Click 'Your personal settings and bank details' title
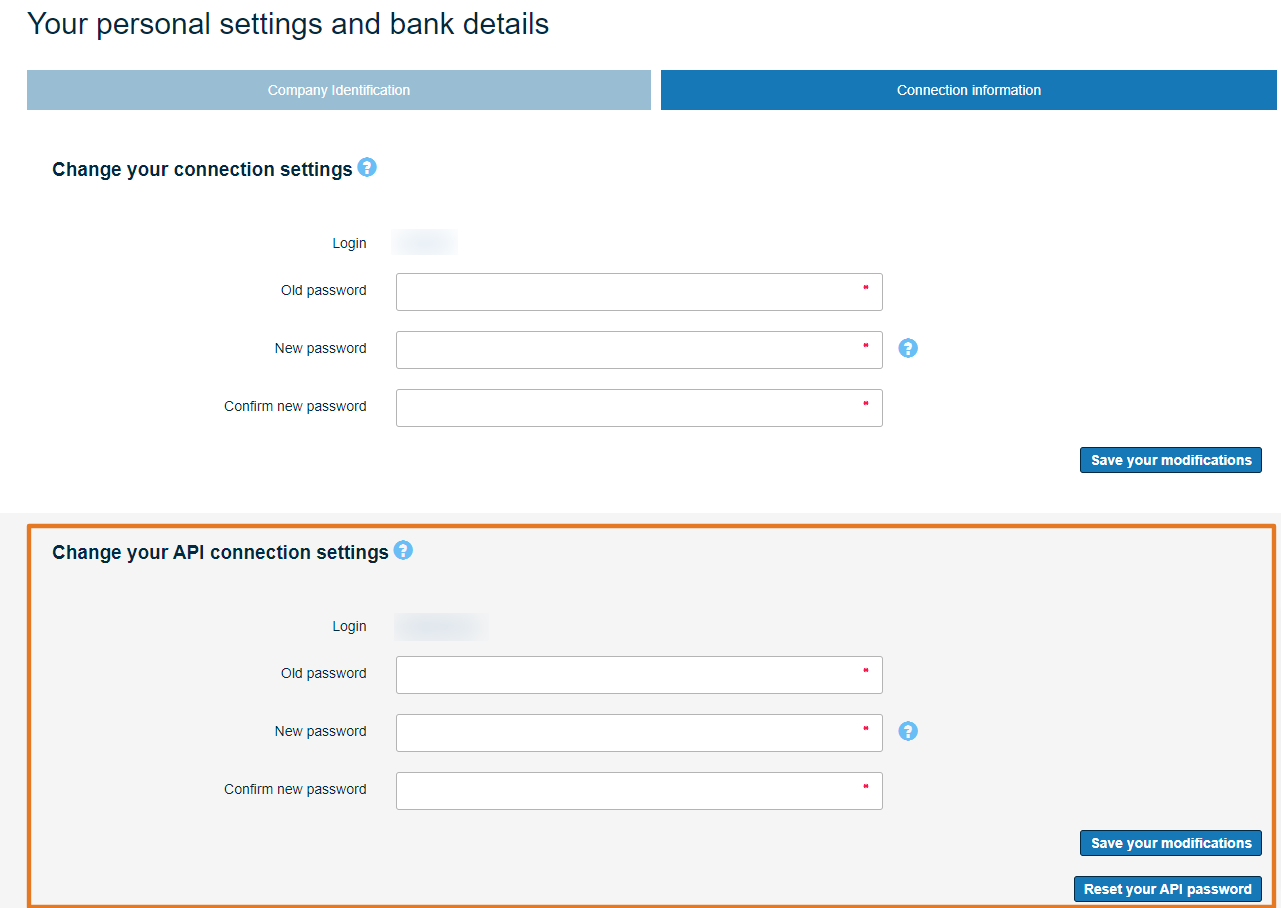 point(288,24)
